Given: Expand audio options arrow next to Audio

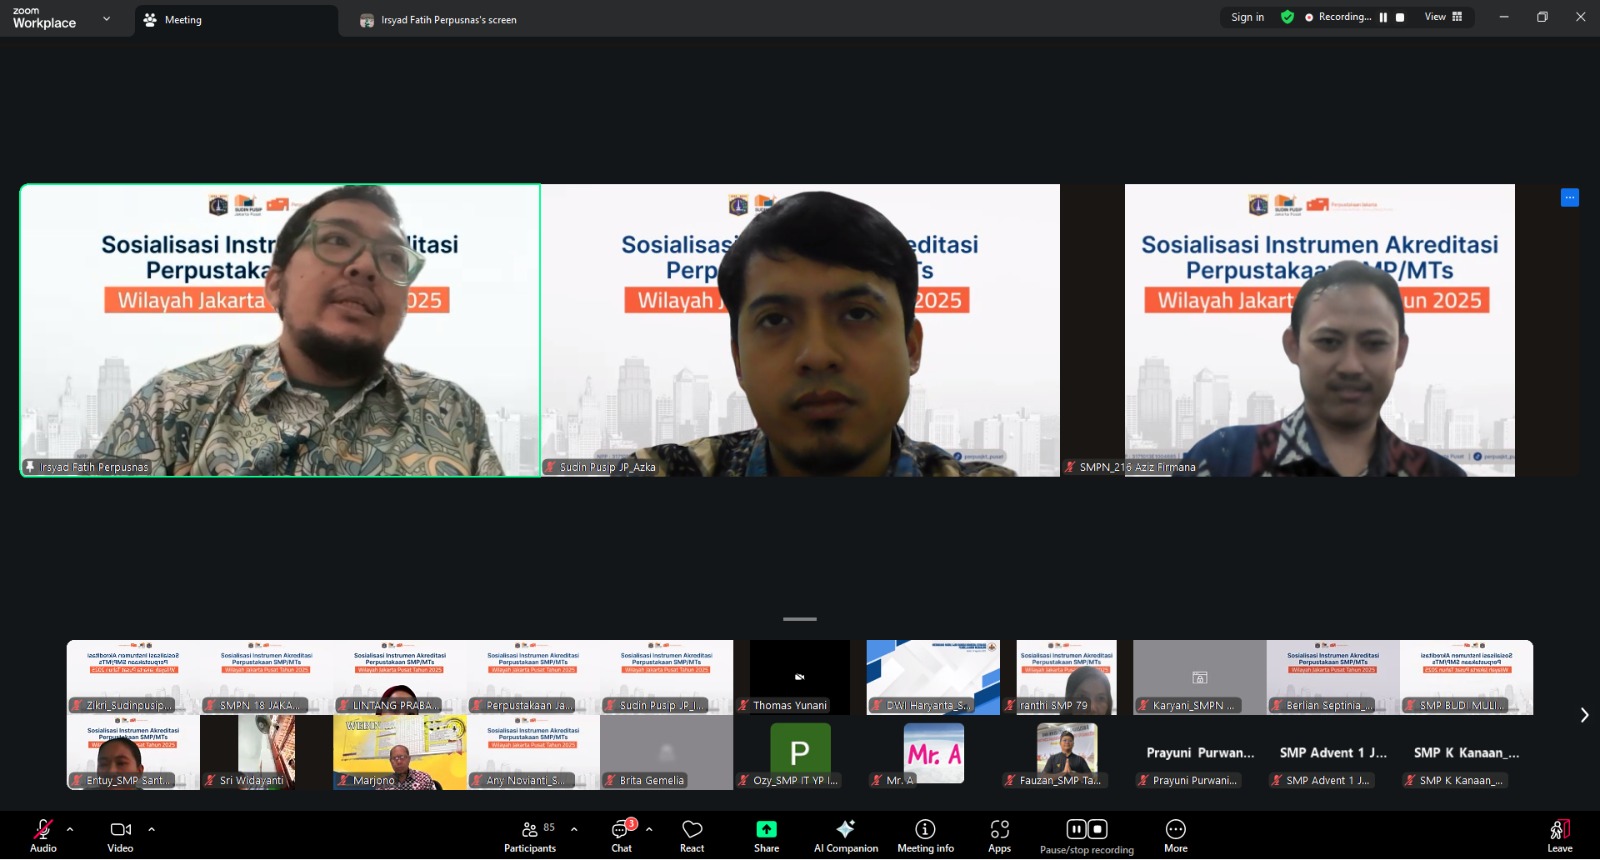Looking at the screenshot, I should pos(70,829).
